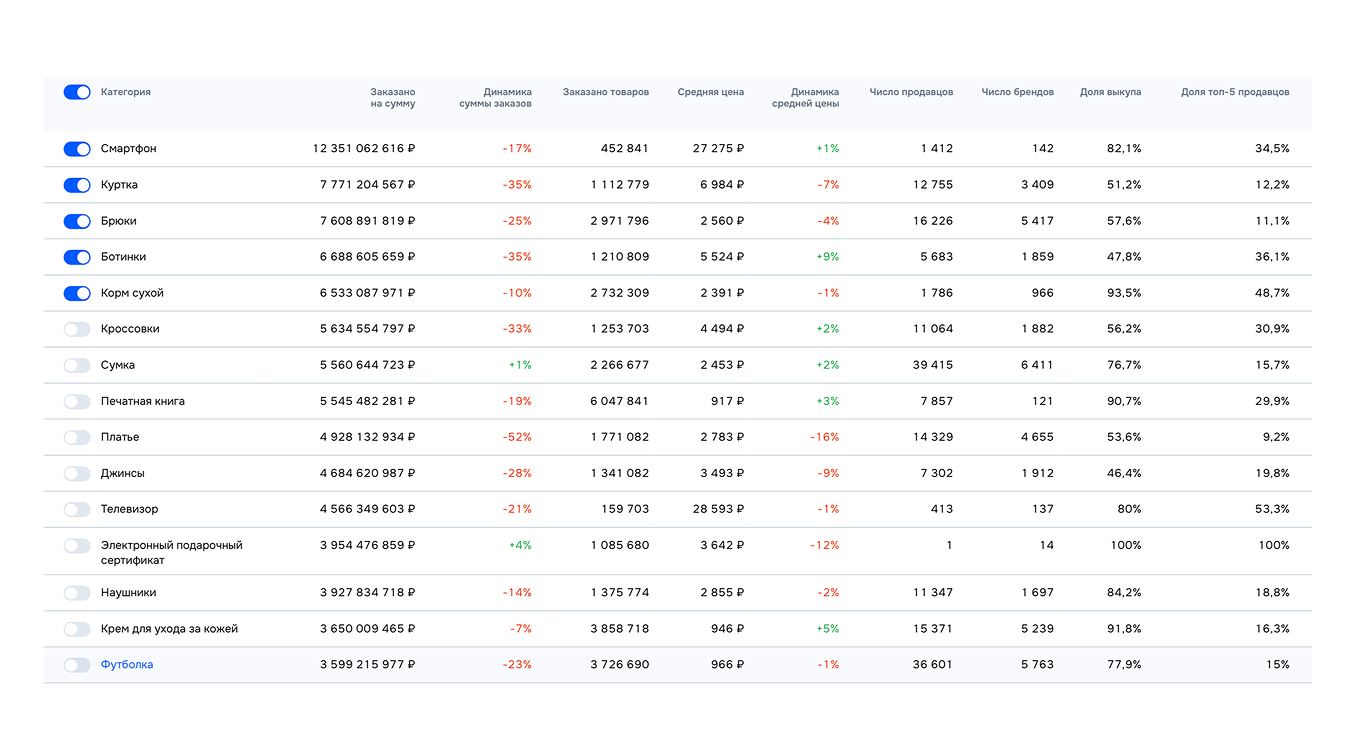This screenshot has width=1360, height=755.
Task: Click the Заказано товаров column header
Action: point(605,92)
